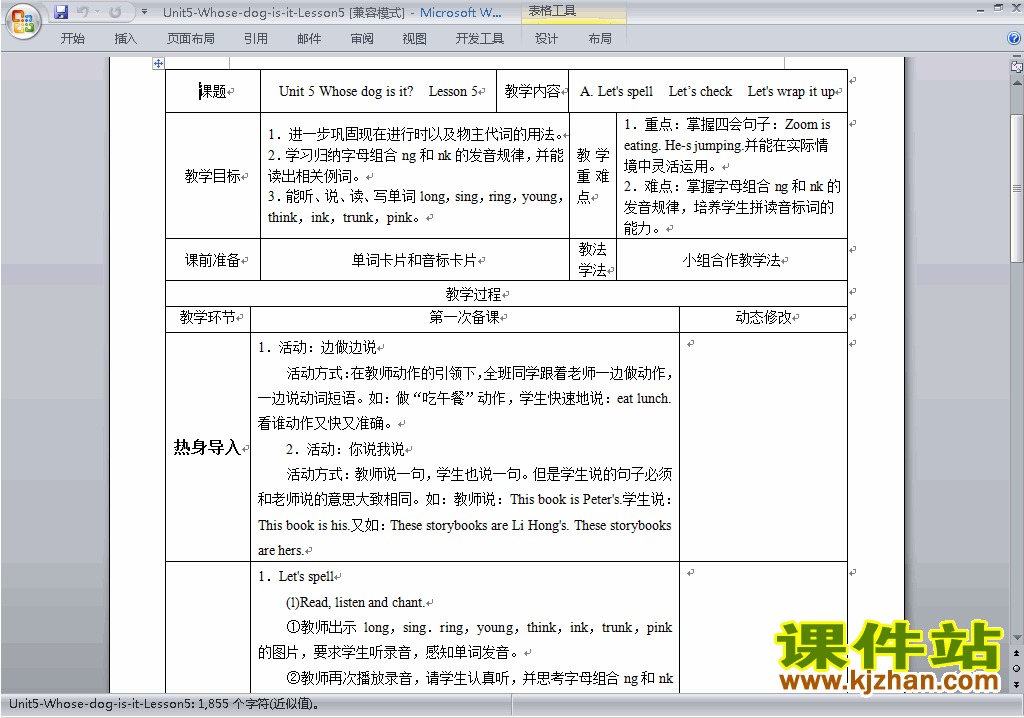
Task: Click the Select Browse Object round button
Action: coord(1016,668)
